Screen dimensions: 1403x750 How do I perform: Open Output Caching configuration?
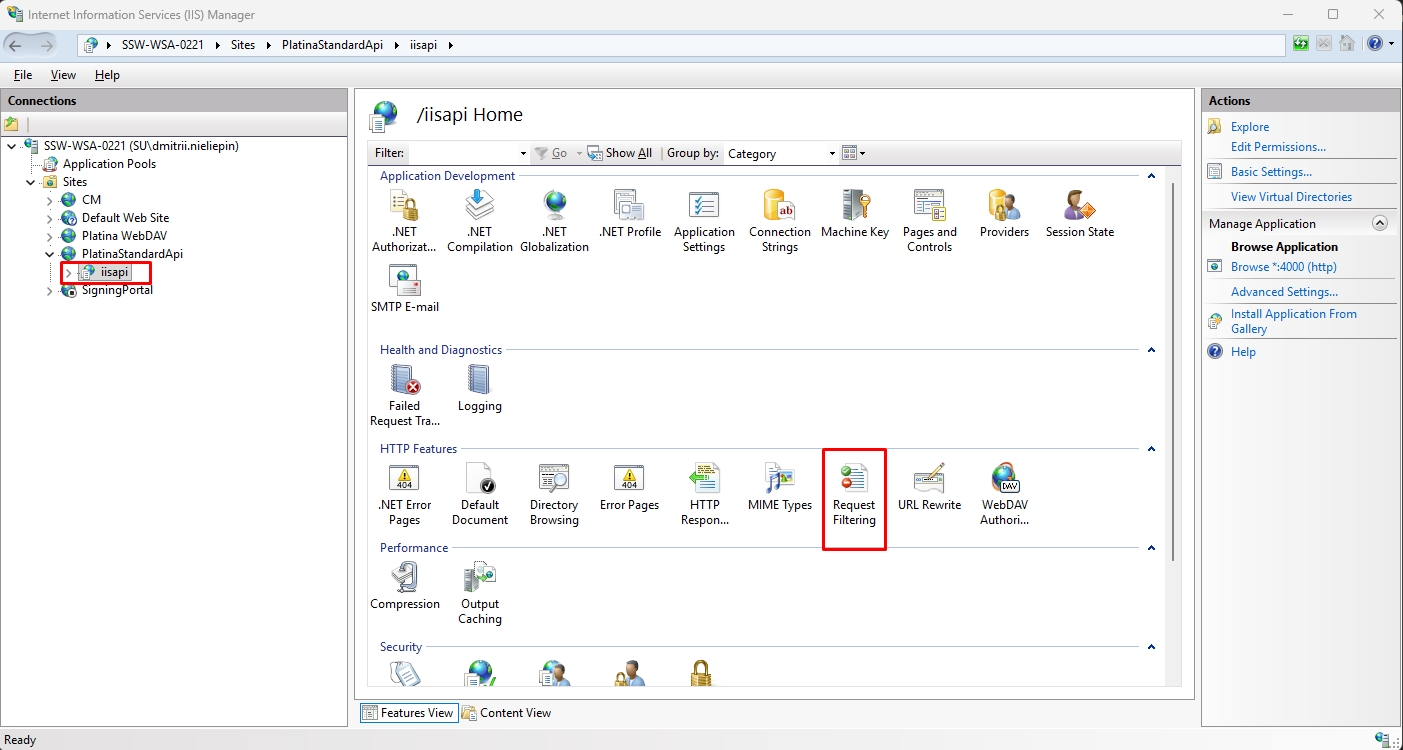[479, 592]
